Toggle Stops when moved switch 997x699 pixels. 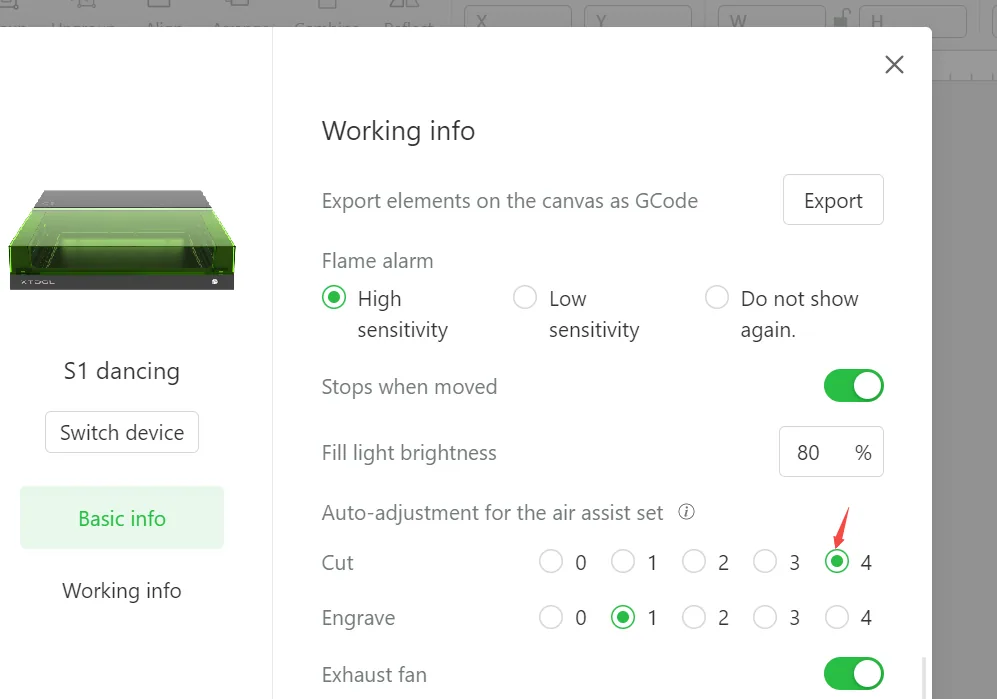point(853,385)
